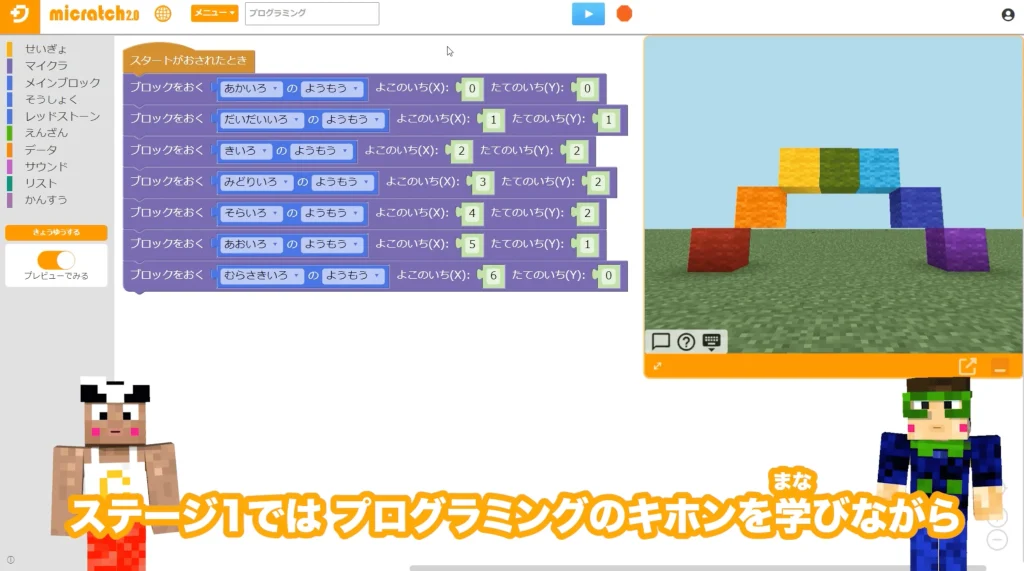Open the あおいろ color dropdown

251,244
